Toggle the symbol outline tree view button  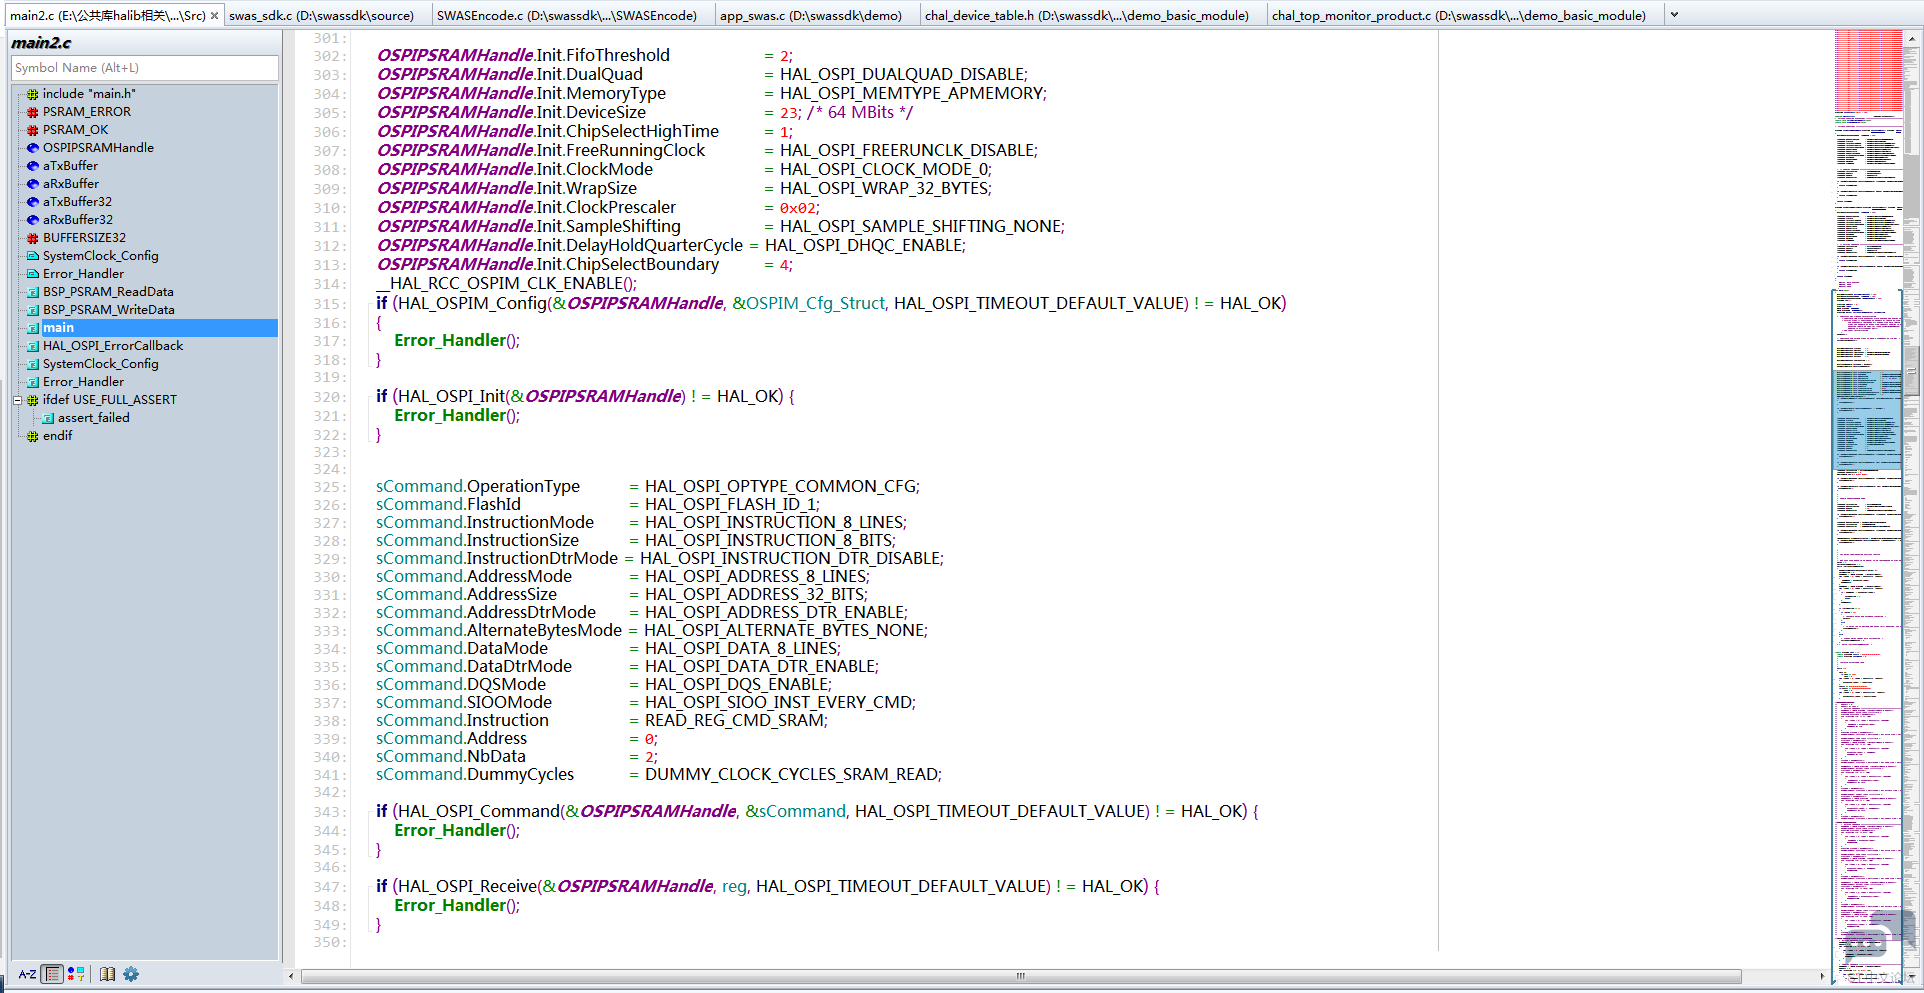point(53,974)
